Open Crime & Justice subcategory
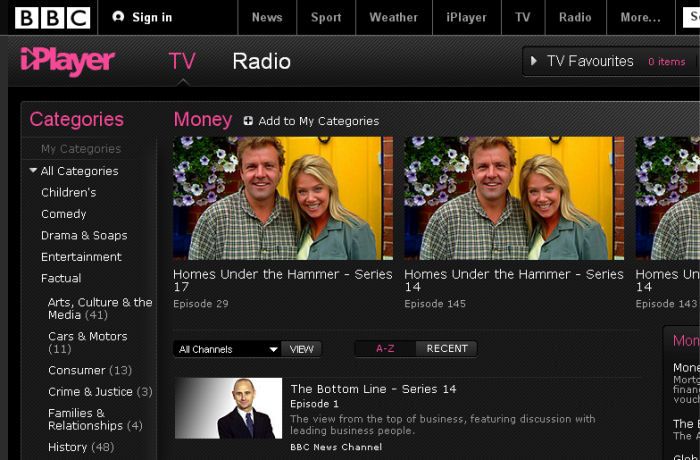The height and width of the screenshot is (460, 700). tap(100, 392)
